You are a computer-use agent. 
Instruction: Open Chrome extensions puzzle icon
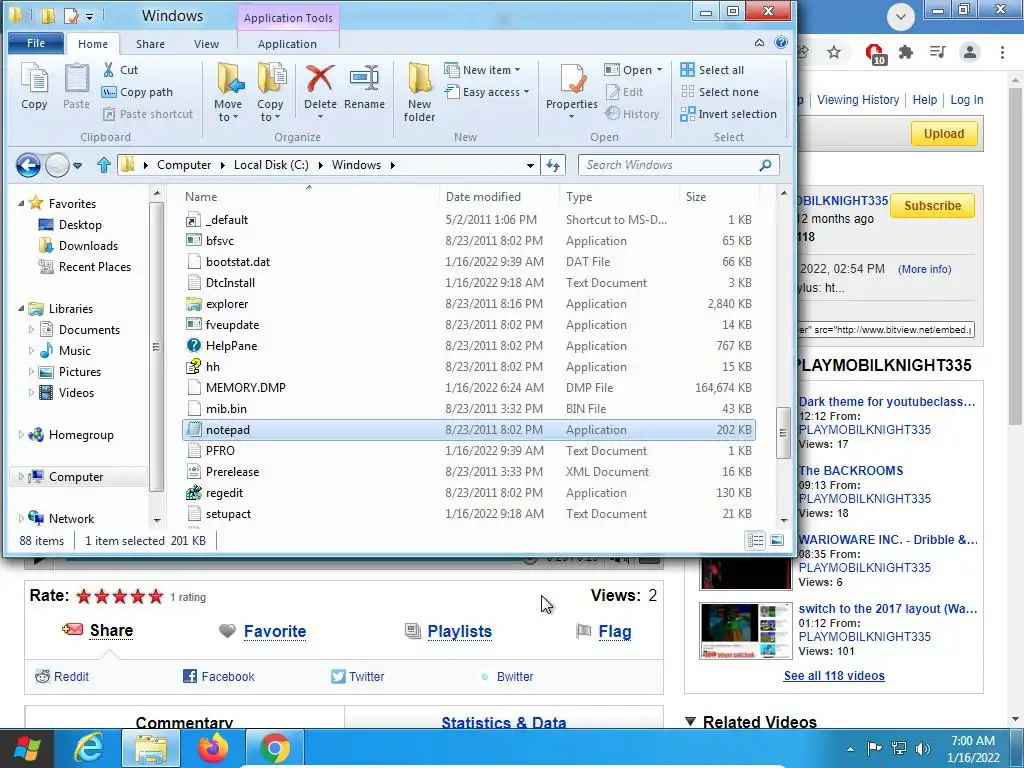906,52
